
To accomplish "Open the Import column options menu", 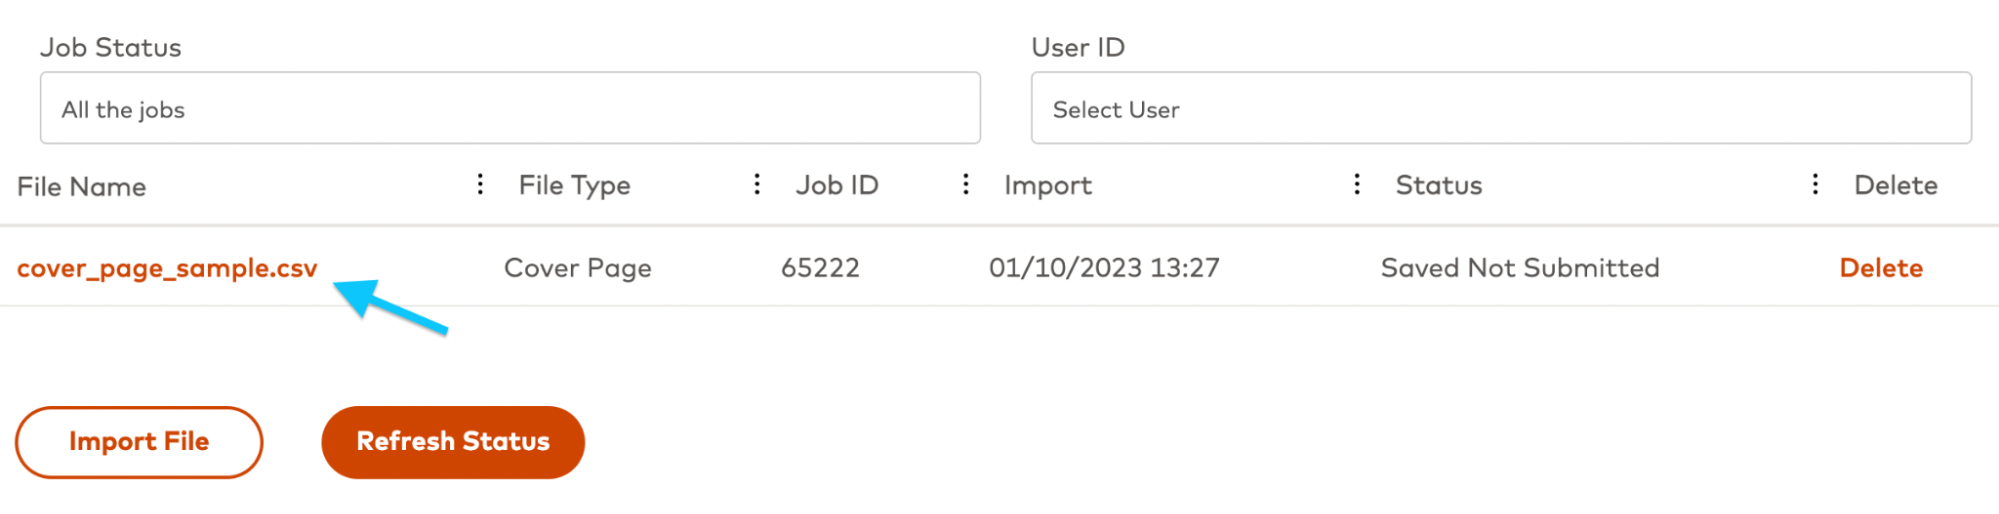I will [1356, 184].
